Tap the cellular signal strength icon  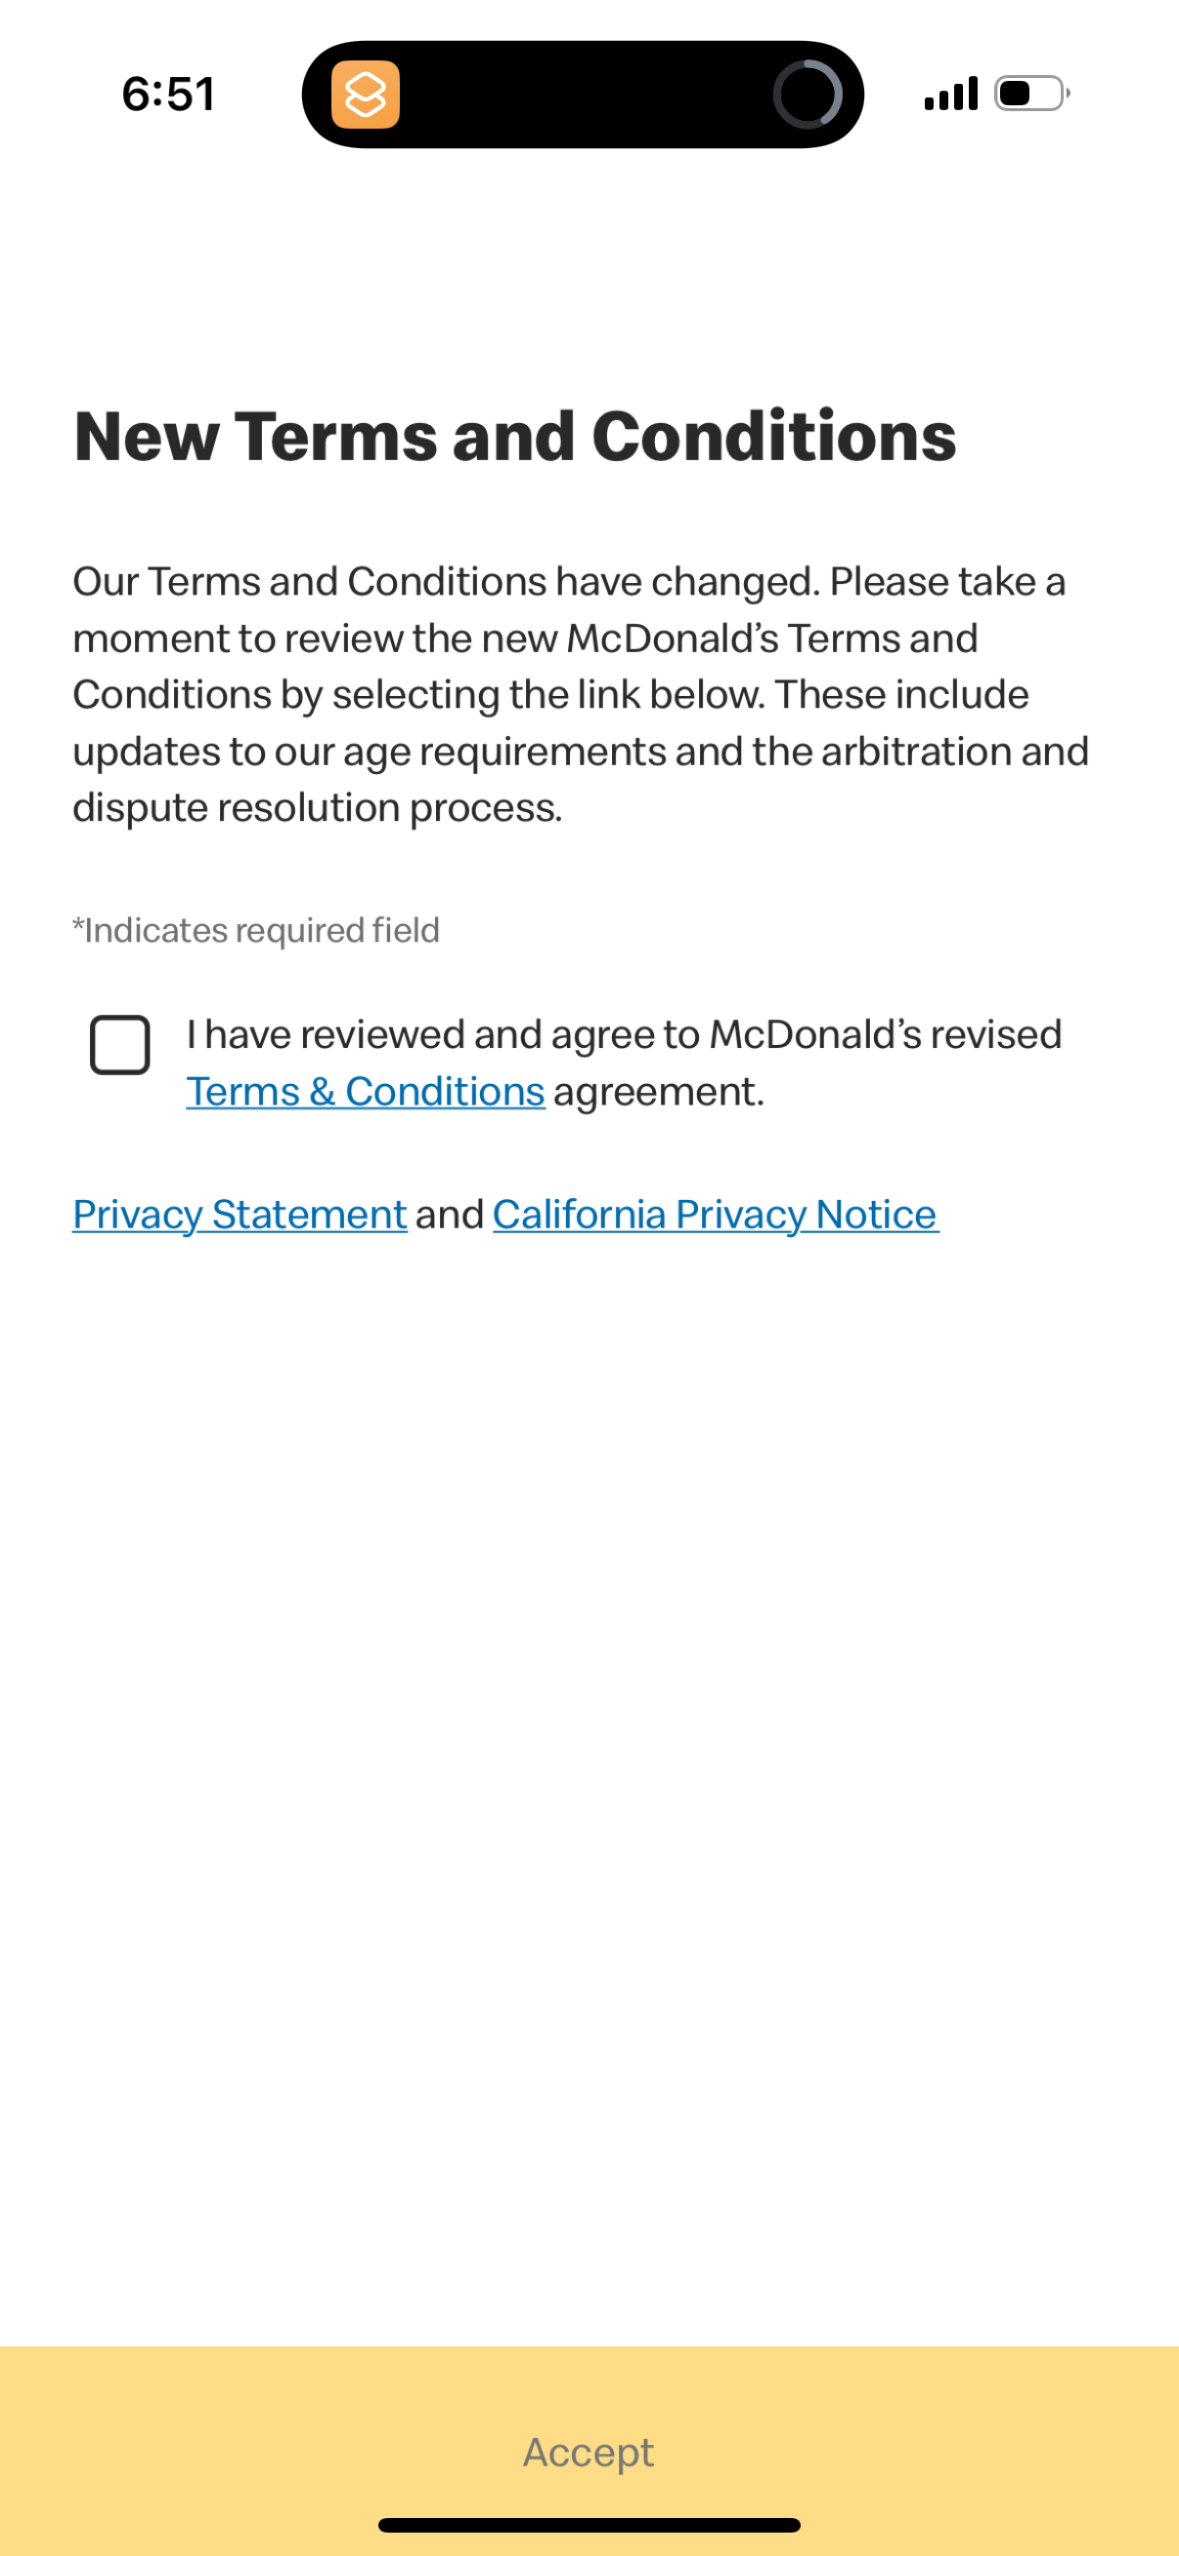coord(950,94)
